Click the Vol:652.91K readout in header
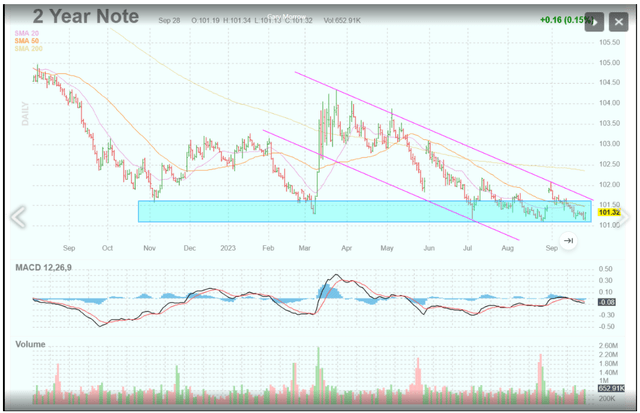Viewport: 640px width, 413px height. pos(342,20)
